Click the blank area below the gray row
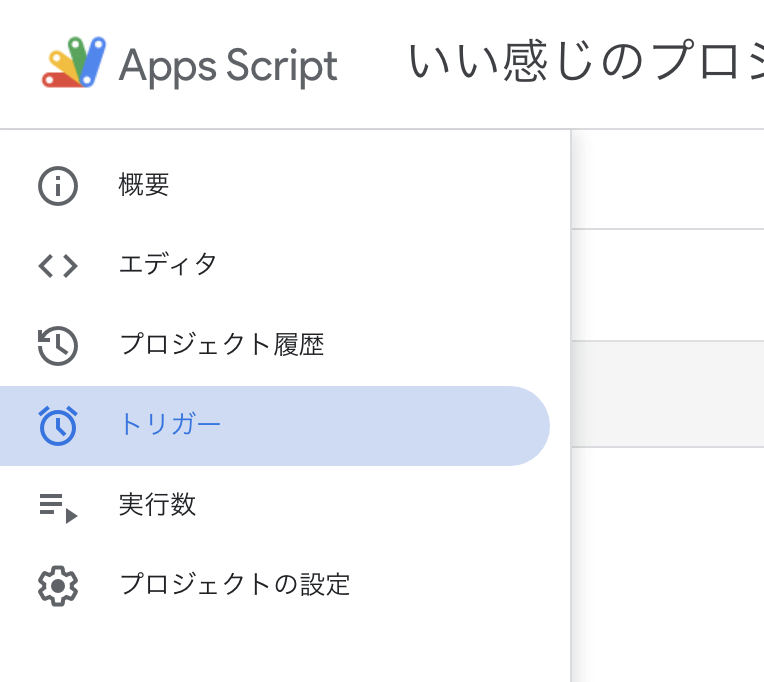 tap(667, 560)
